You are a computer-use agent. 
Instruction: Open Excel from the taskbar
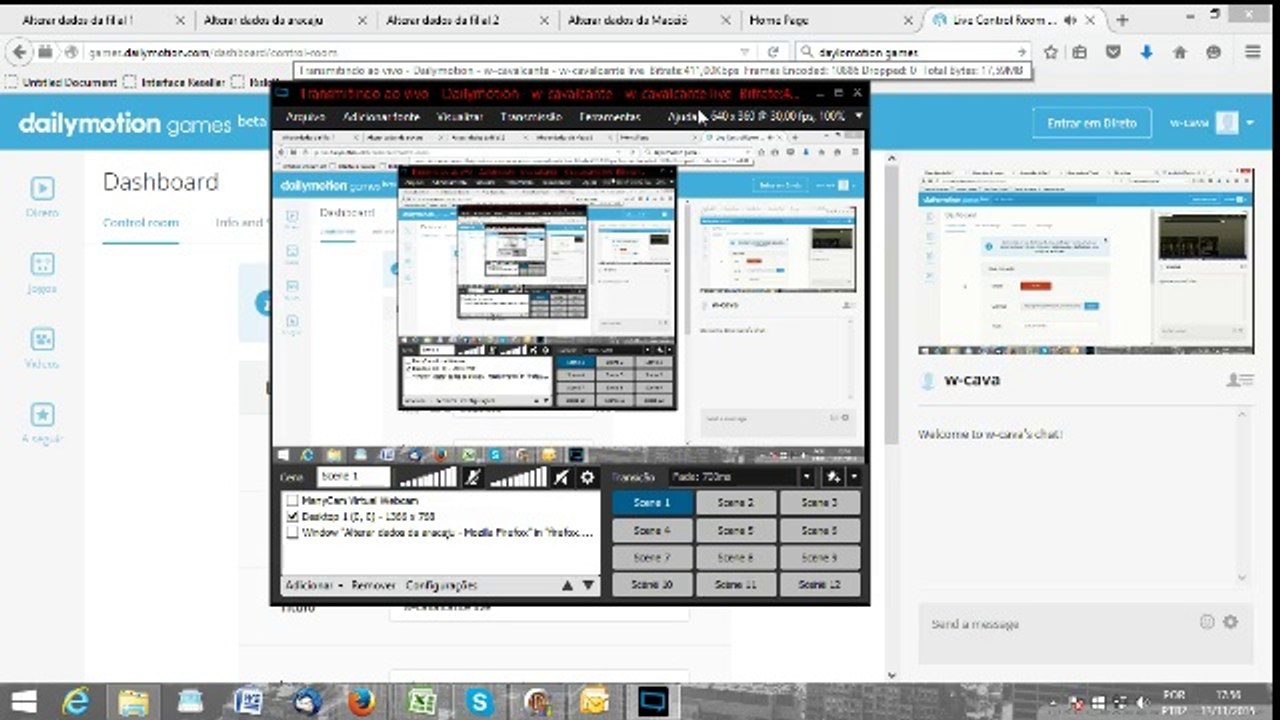[421, 701]
